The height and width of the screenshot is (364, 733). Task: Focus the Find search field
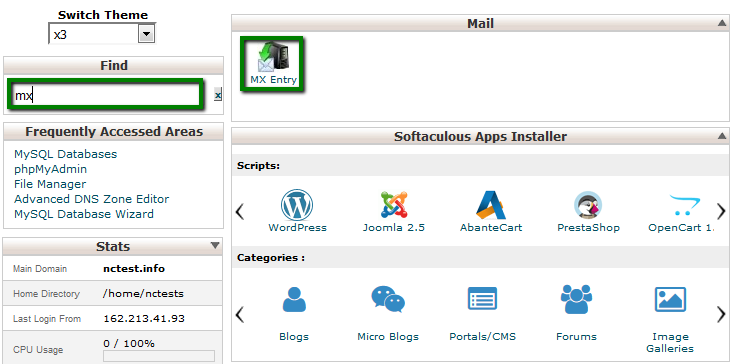[x=106, y=95]
